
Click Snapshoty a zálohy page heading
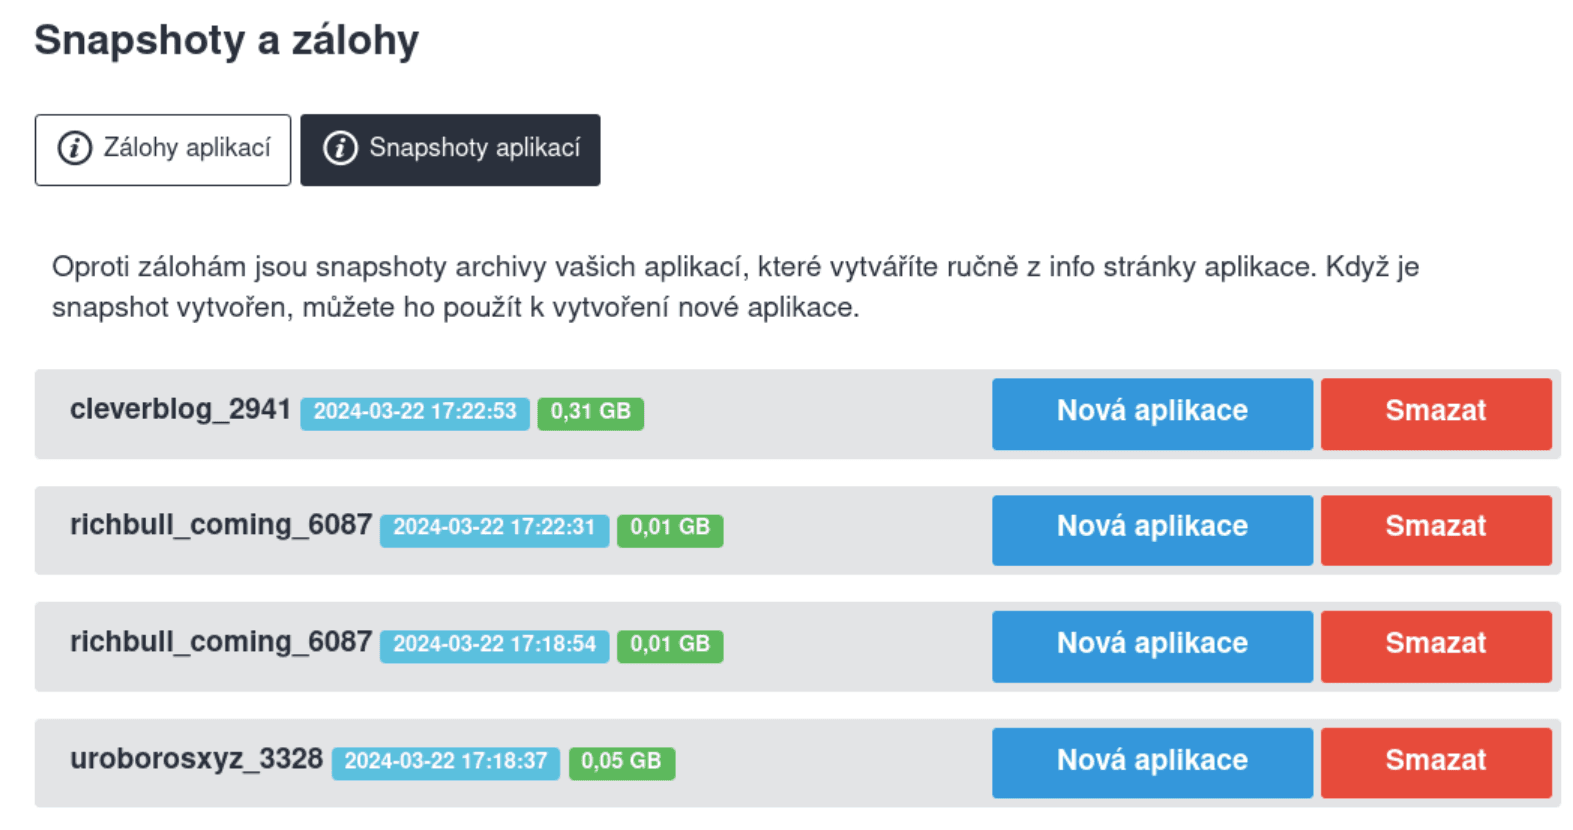click(x=226, y=41)
